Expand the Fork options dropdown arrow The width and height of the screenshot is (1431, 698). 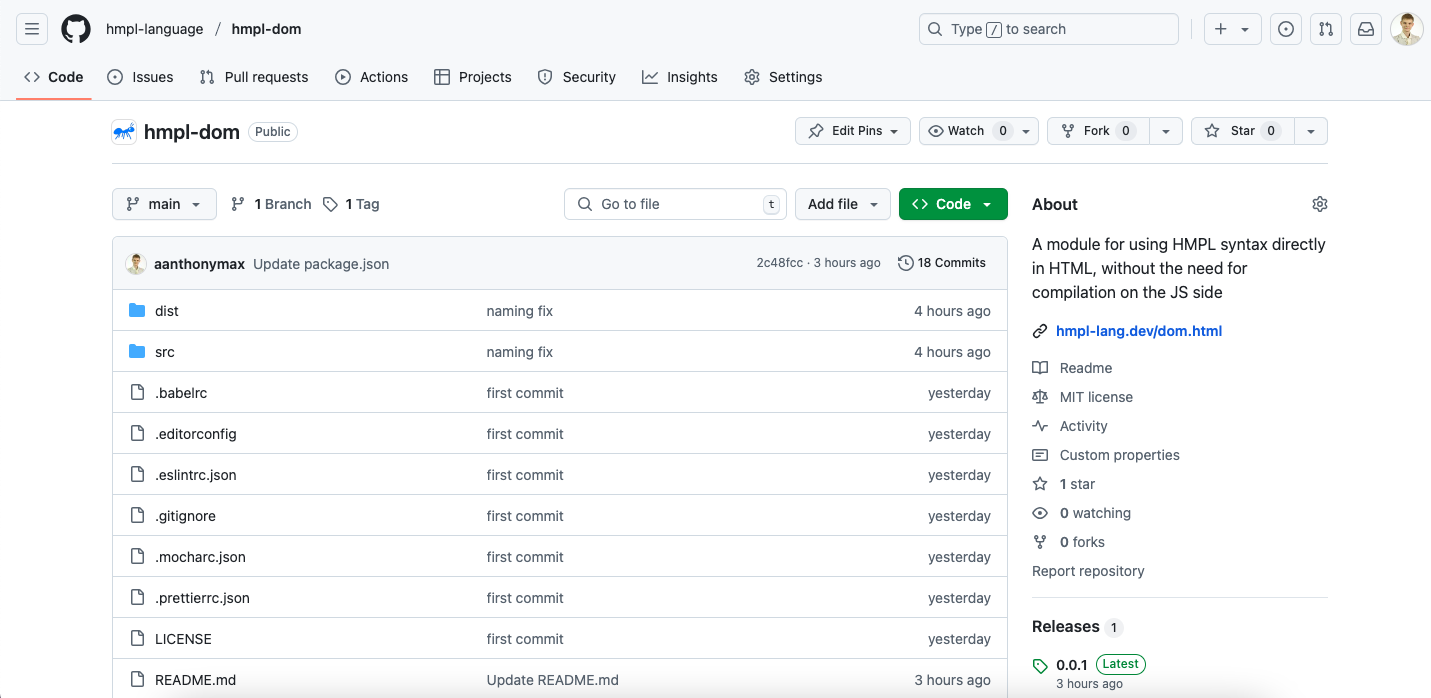[1166, 131]
